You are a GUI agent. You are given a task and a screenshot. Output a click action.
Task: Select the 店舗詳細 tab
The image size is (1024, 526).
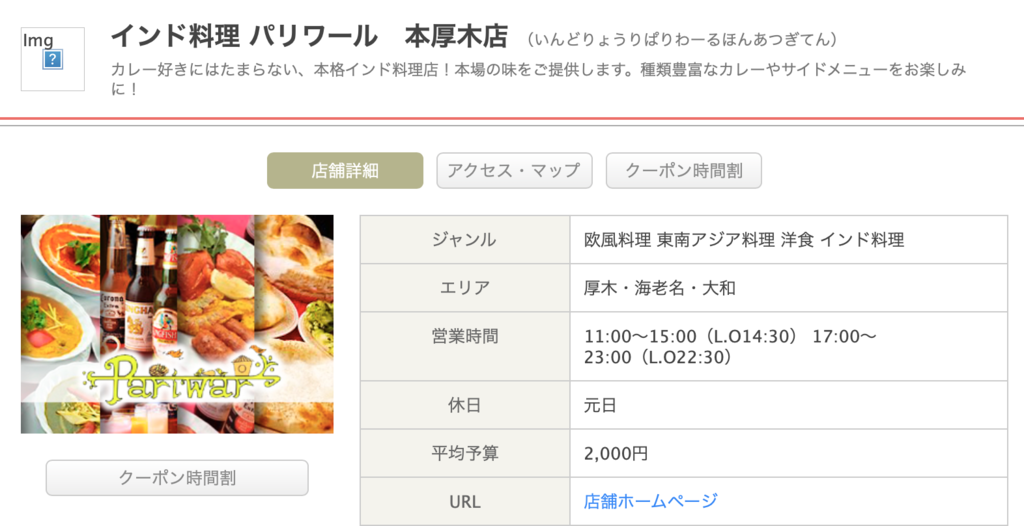point(345,171)
